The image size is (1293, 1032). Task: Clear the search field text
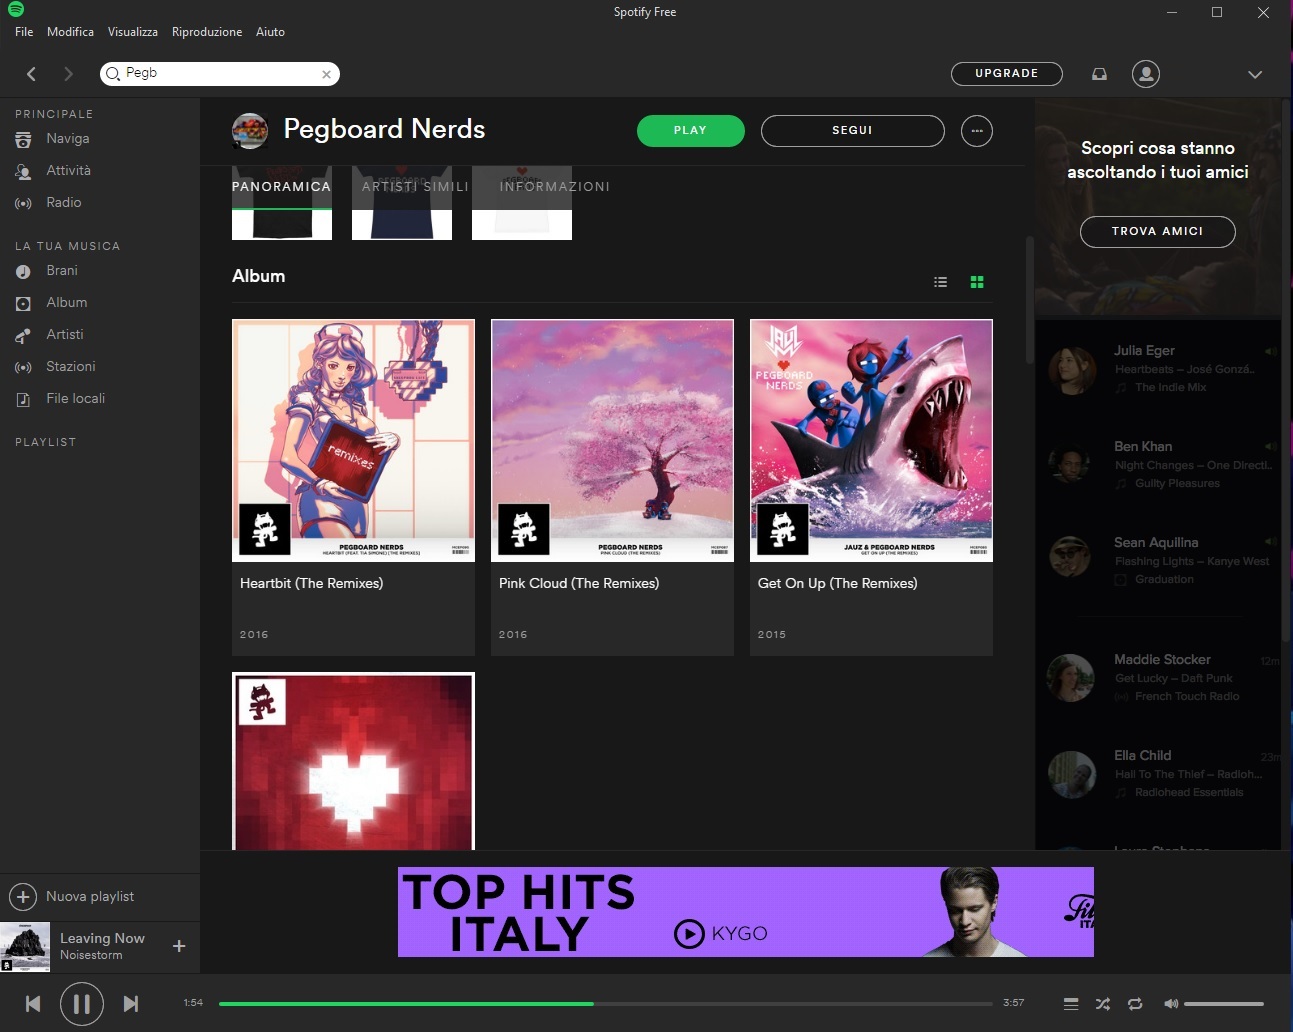[326, 74]
